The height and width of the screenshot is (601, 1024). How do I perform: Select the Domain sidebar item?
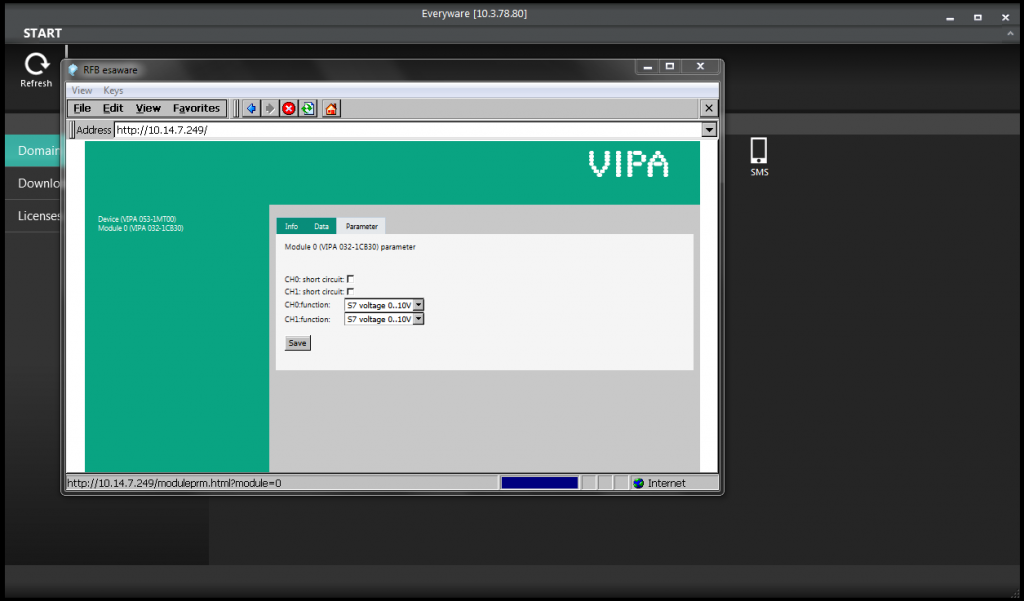33,151
